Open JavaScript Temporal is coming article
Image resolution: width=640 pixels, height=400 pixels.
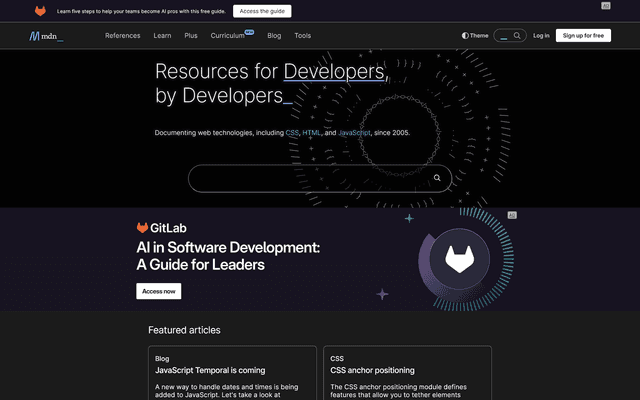coord(210,370)
